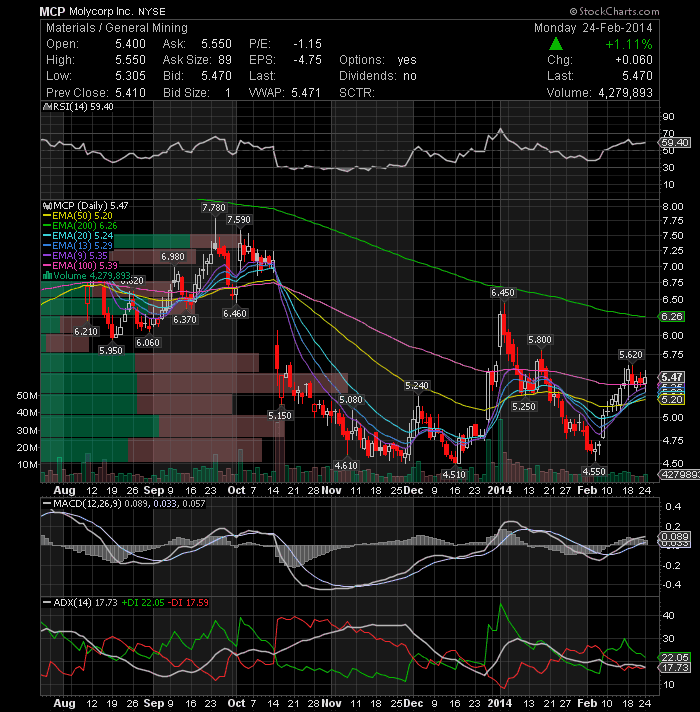
Task: Click the 5.47 last price axis tag
Action: click(672, 377)
